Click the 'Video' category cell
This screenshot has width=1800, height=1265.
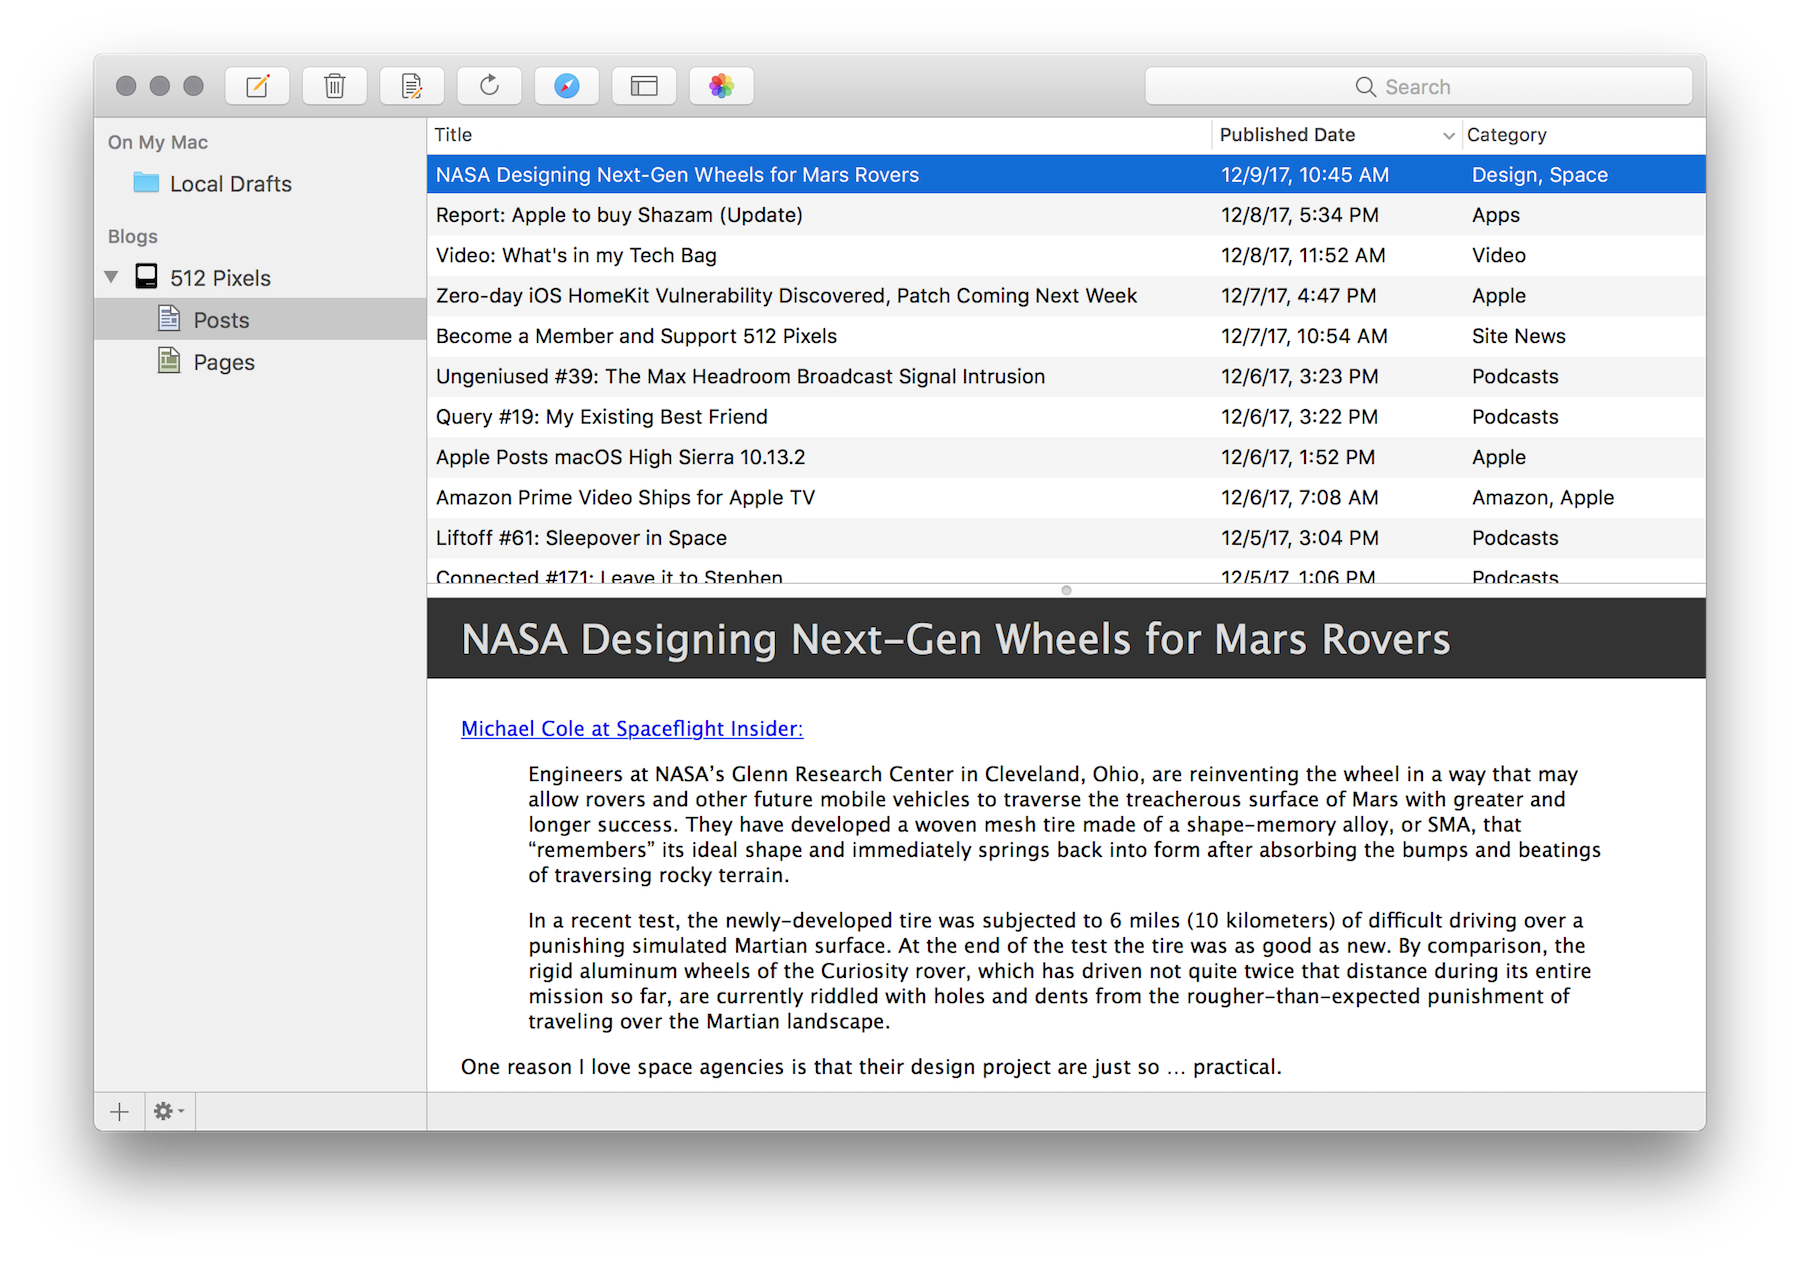[1498, 255]
